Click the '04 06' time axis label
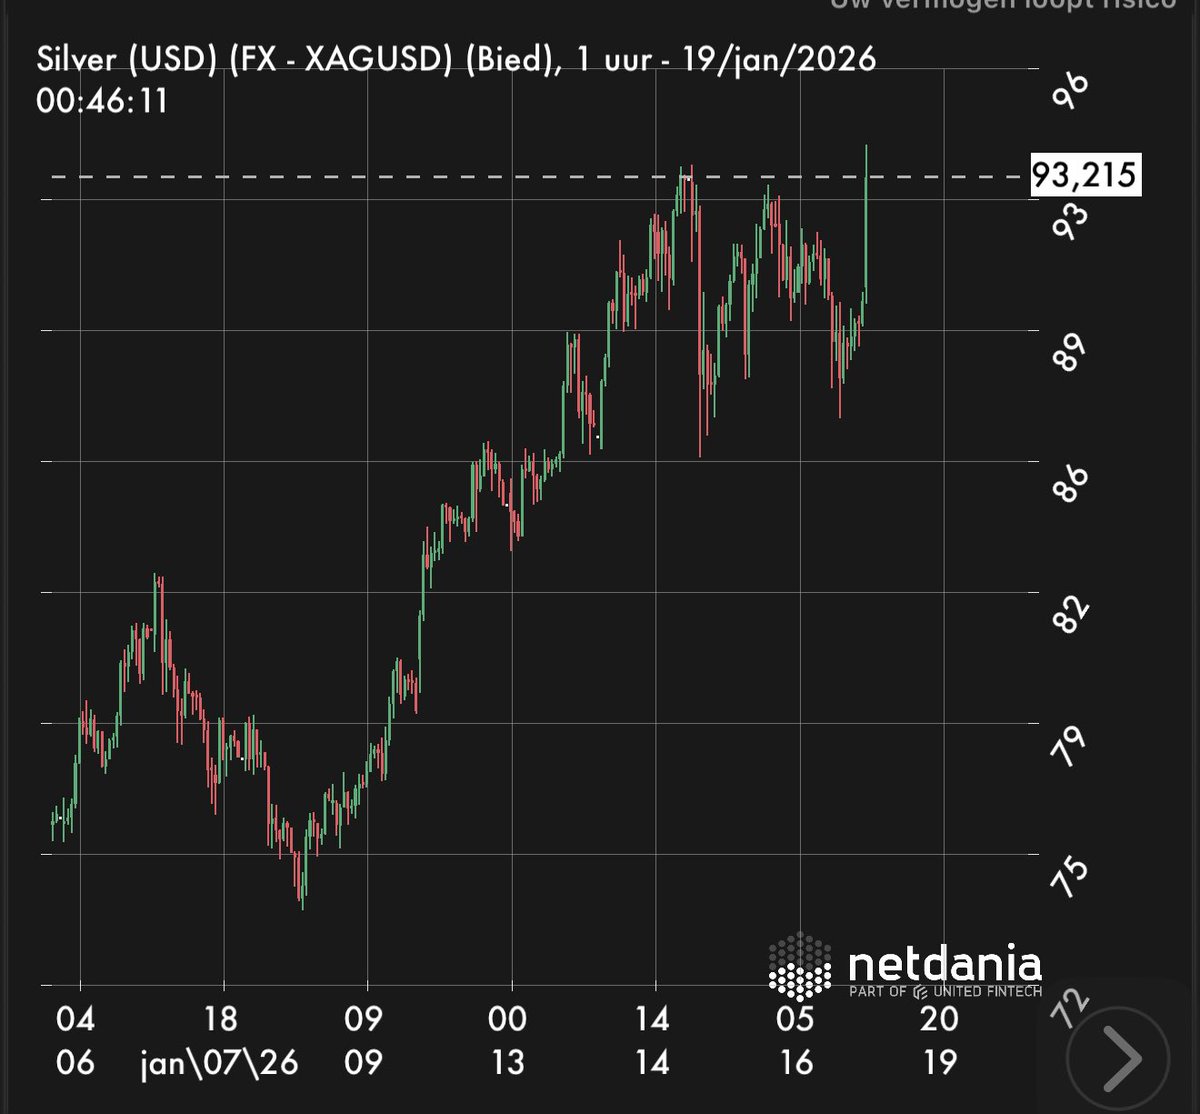1200x1114 pixels. pyautogui.click(x=75, y=1040)
